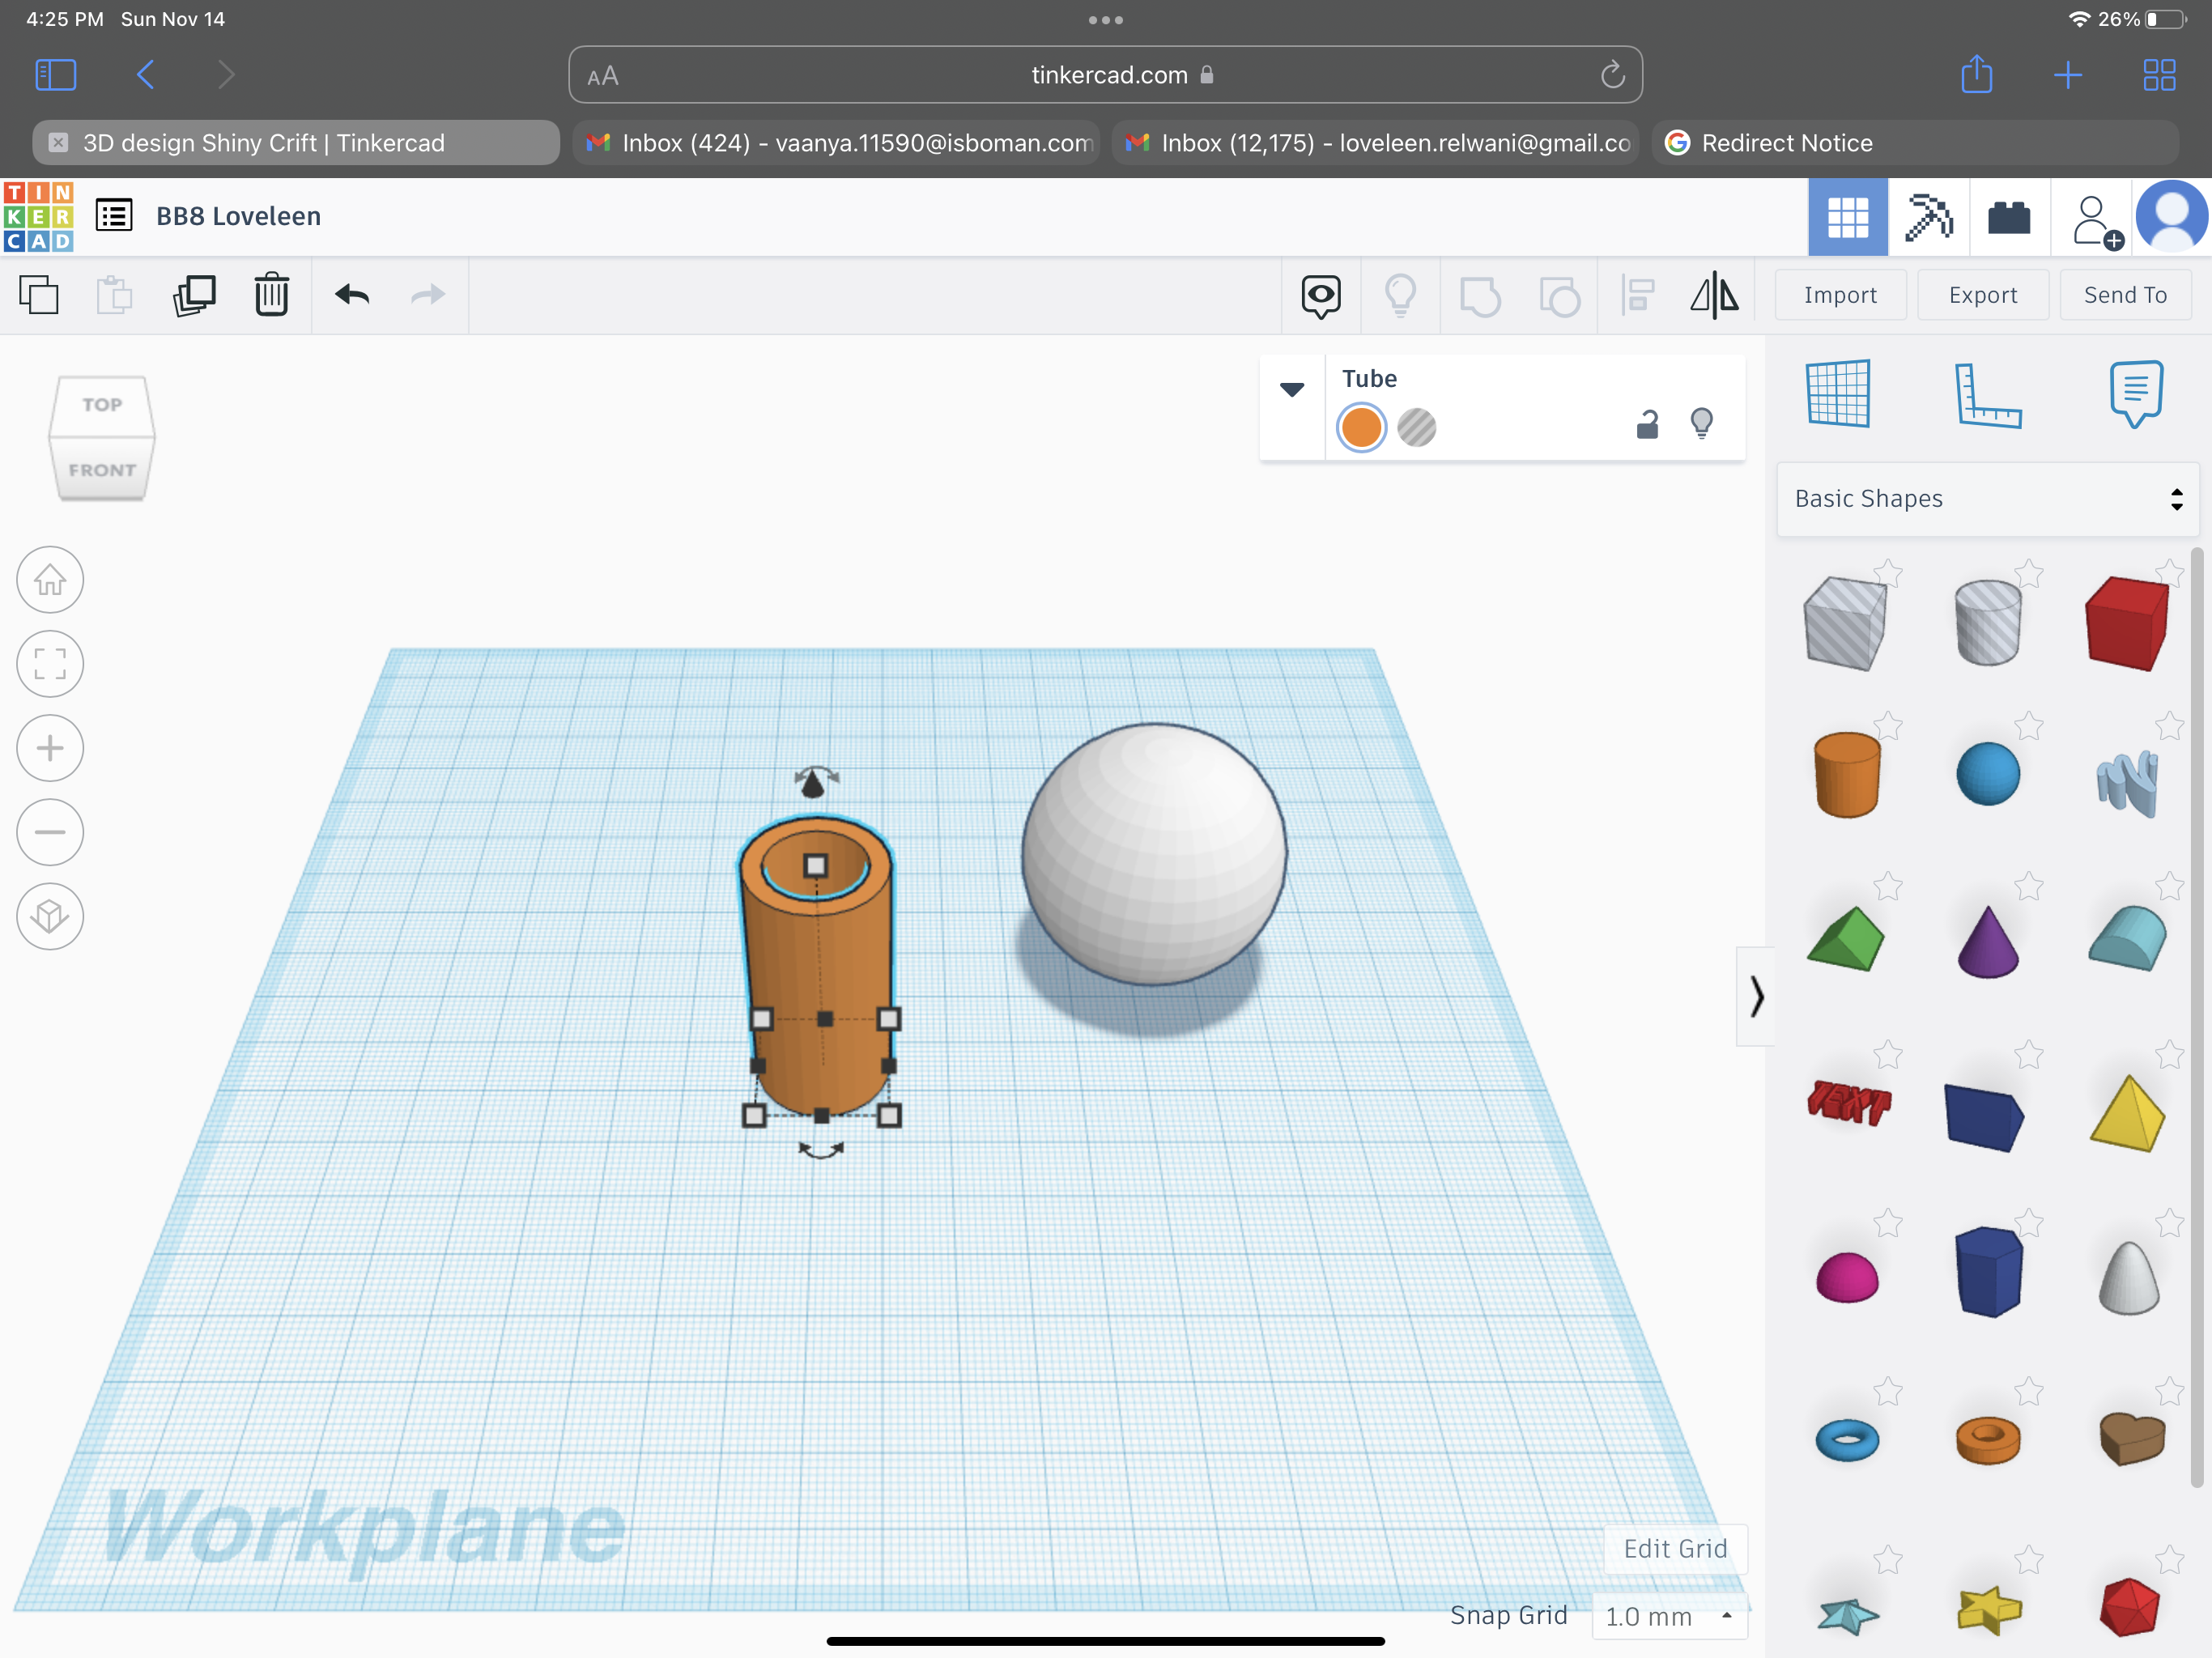2212x1658 pixels.
Task: Open the Tinkercad logo home
Action: [38, 216]
